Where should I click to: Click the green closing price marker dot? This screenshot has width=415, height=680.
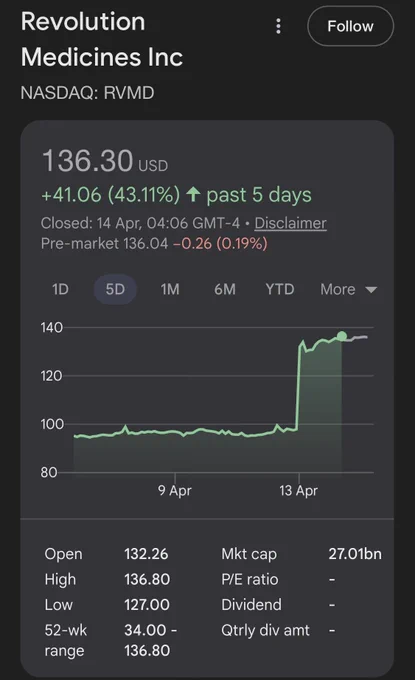point(342,336)
